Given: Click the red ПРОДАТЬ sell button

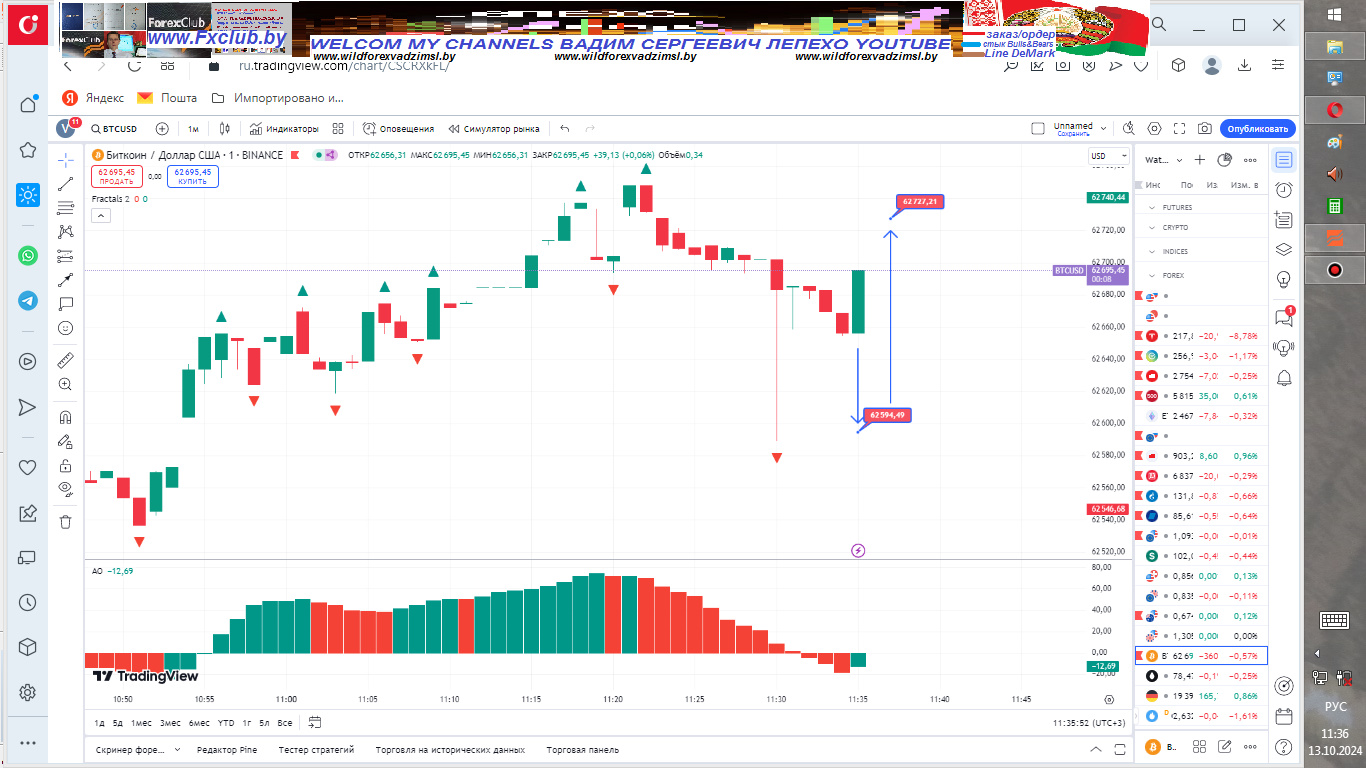Looking at the screenshot, I should pos(117,176).
